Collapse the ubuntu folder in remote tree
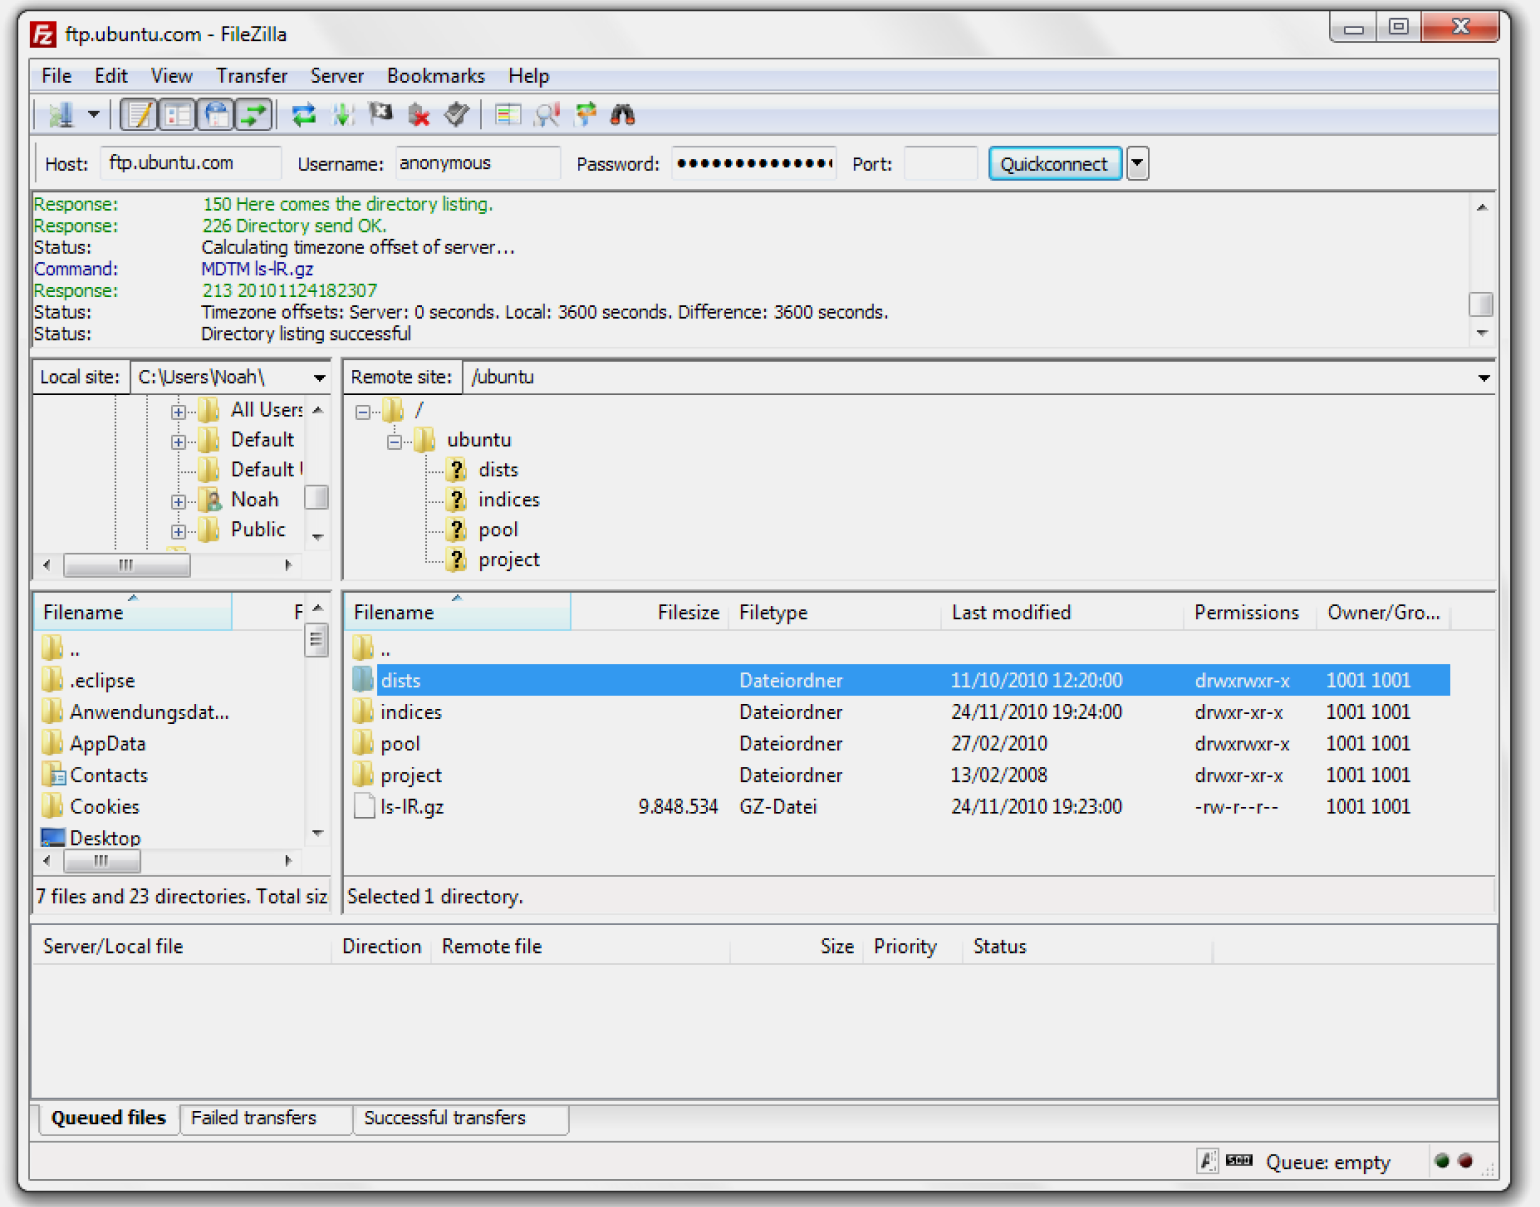Screen dimensions: 1540x1207 (395, 441)
